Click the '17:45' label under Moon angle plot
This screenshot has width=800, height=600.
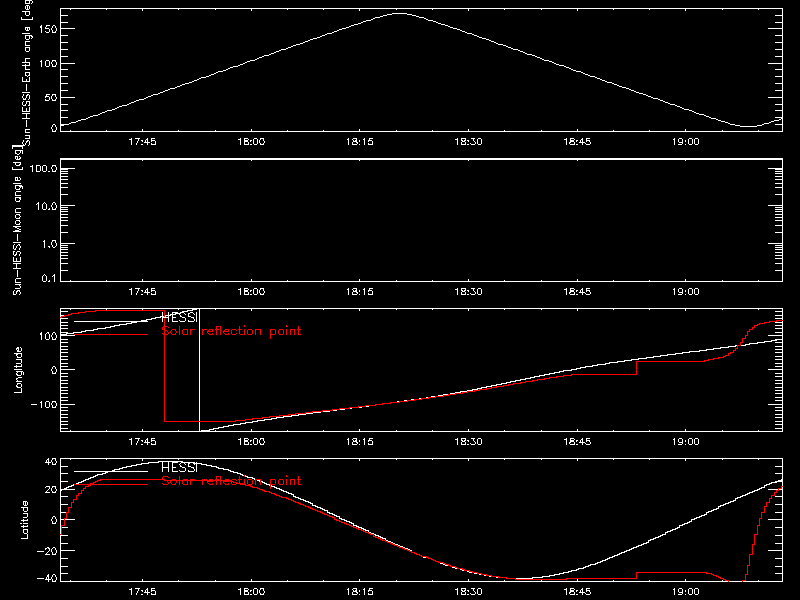[142, 292]
